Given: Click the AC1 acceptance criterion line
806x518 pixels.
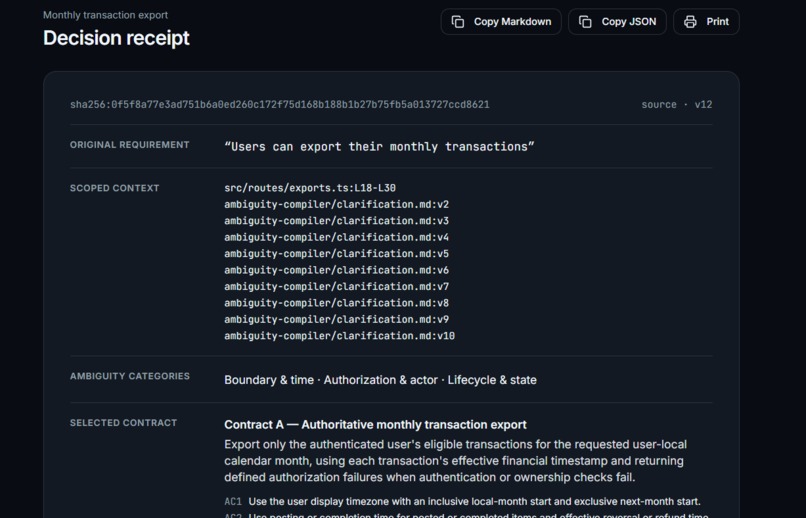Looking at the screenshot, I should [462, 502].
